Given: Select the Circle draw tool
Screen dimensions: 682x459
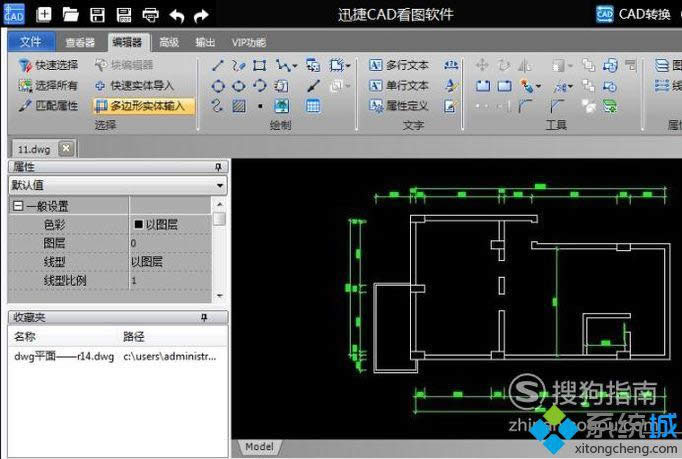Looking at the screenshot, I should click(218, 86).
